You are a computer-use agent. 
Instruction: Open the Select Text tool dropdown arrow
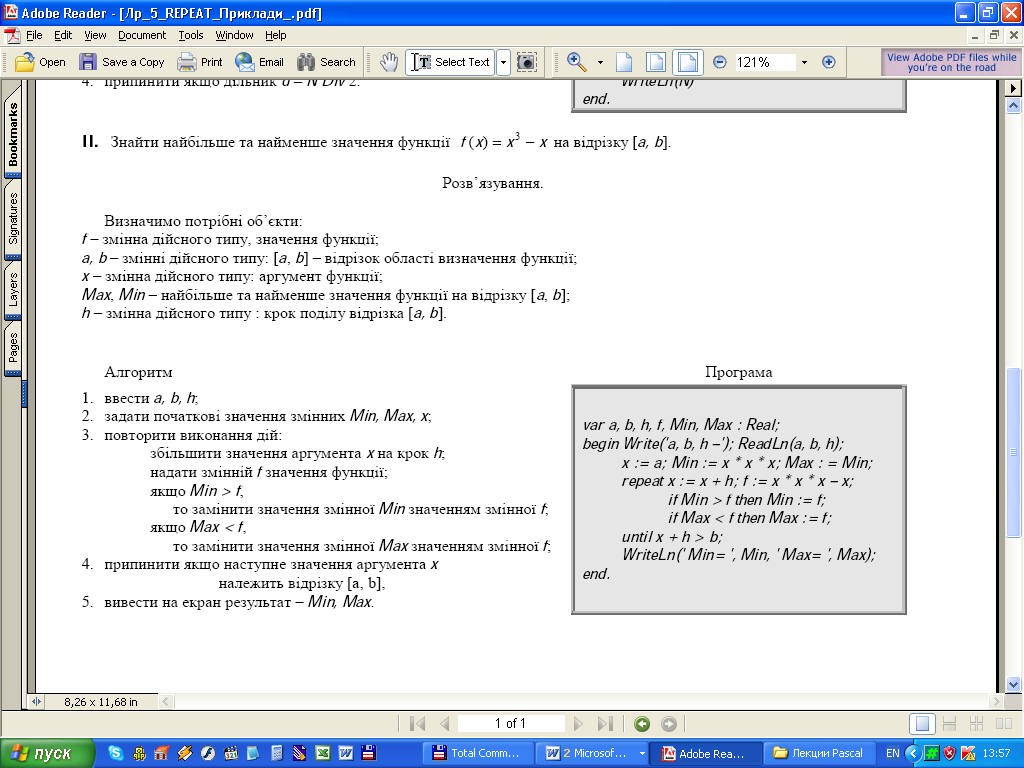pyautogui.click(x=503, y=62)
